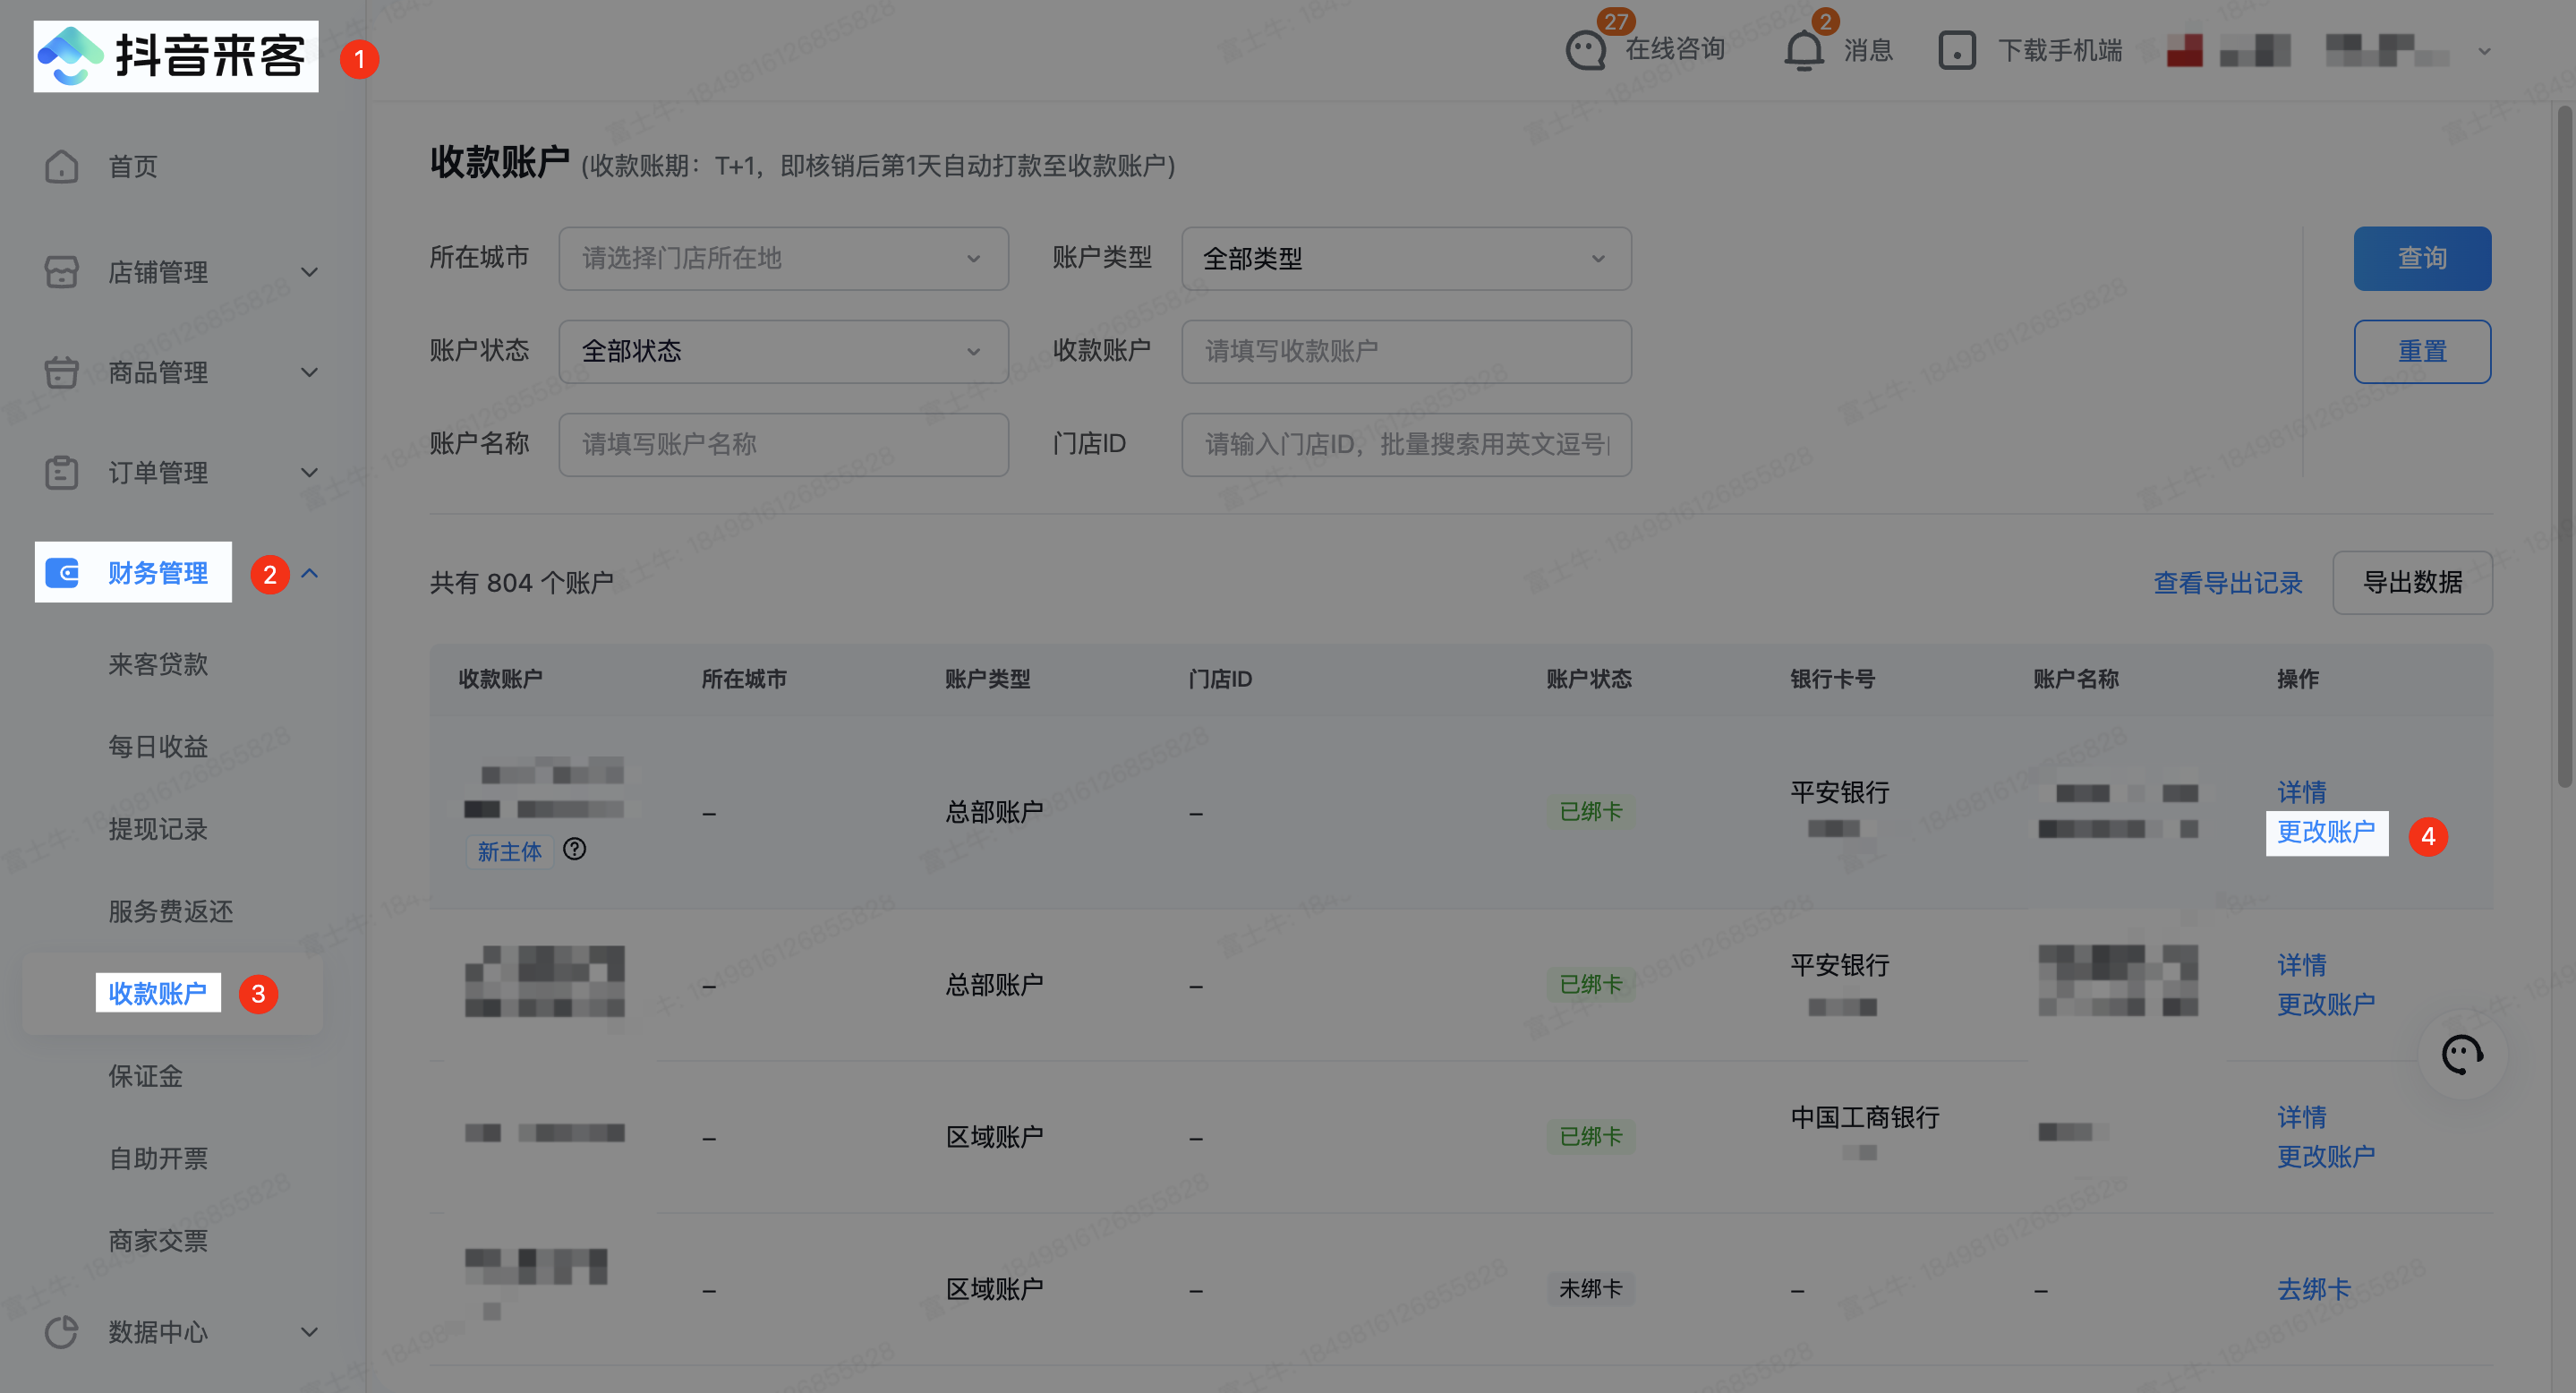This screenshot has height=1393, width=2576.
Task: Collapse the 财务管理 menu section
Action: click(309, 573)
